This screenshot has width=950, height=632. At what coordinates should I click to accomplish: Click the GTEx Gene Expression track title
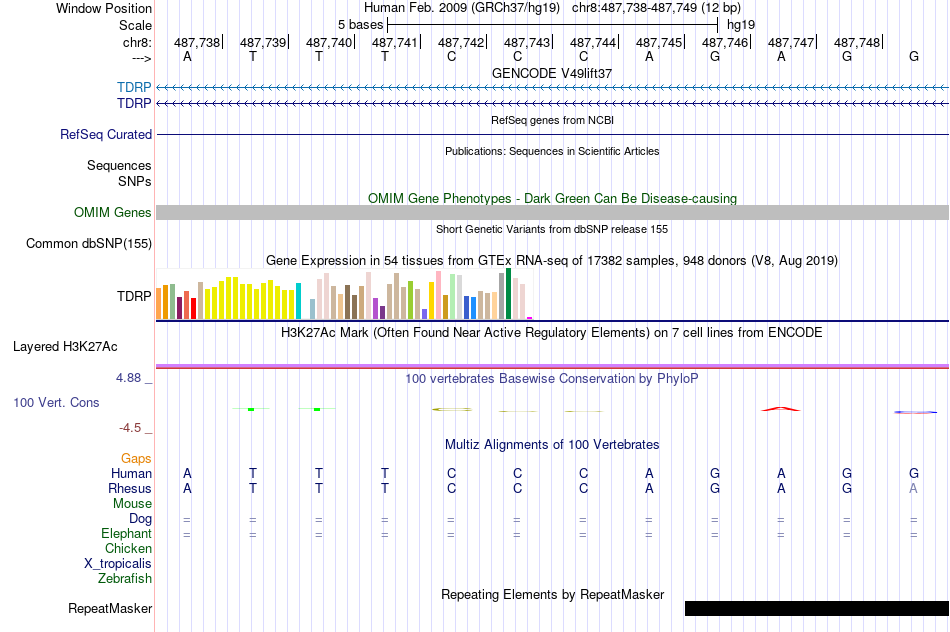pyautogui.click(x=552, y=261)
